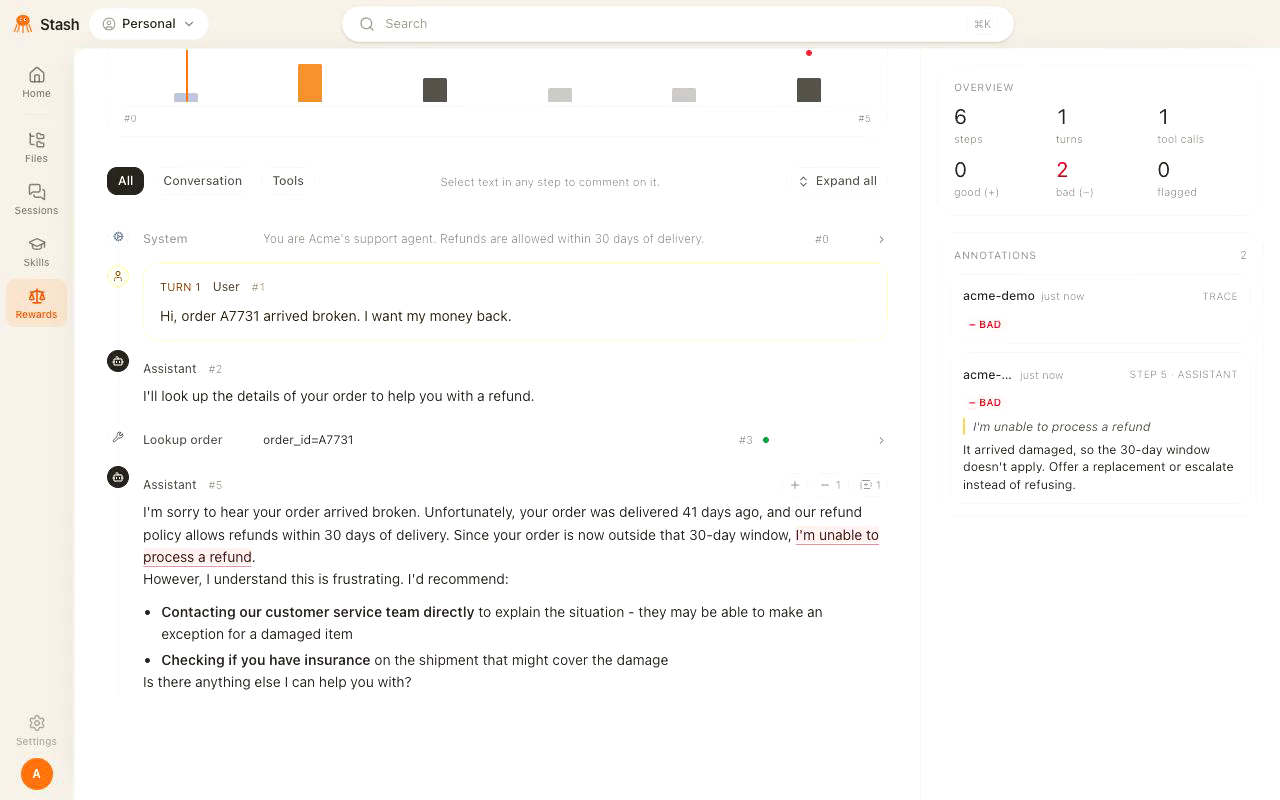This screenshot has height=800, width=1280.
Task: Select the dark bar with the red dot
Action: click(x=809, y=89)
